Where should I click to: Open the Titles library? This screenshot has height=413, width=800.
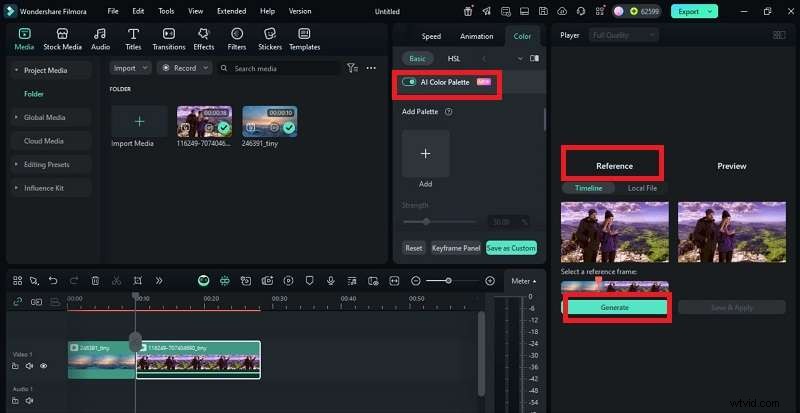pos(133,39)
